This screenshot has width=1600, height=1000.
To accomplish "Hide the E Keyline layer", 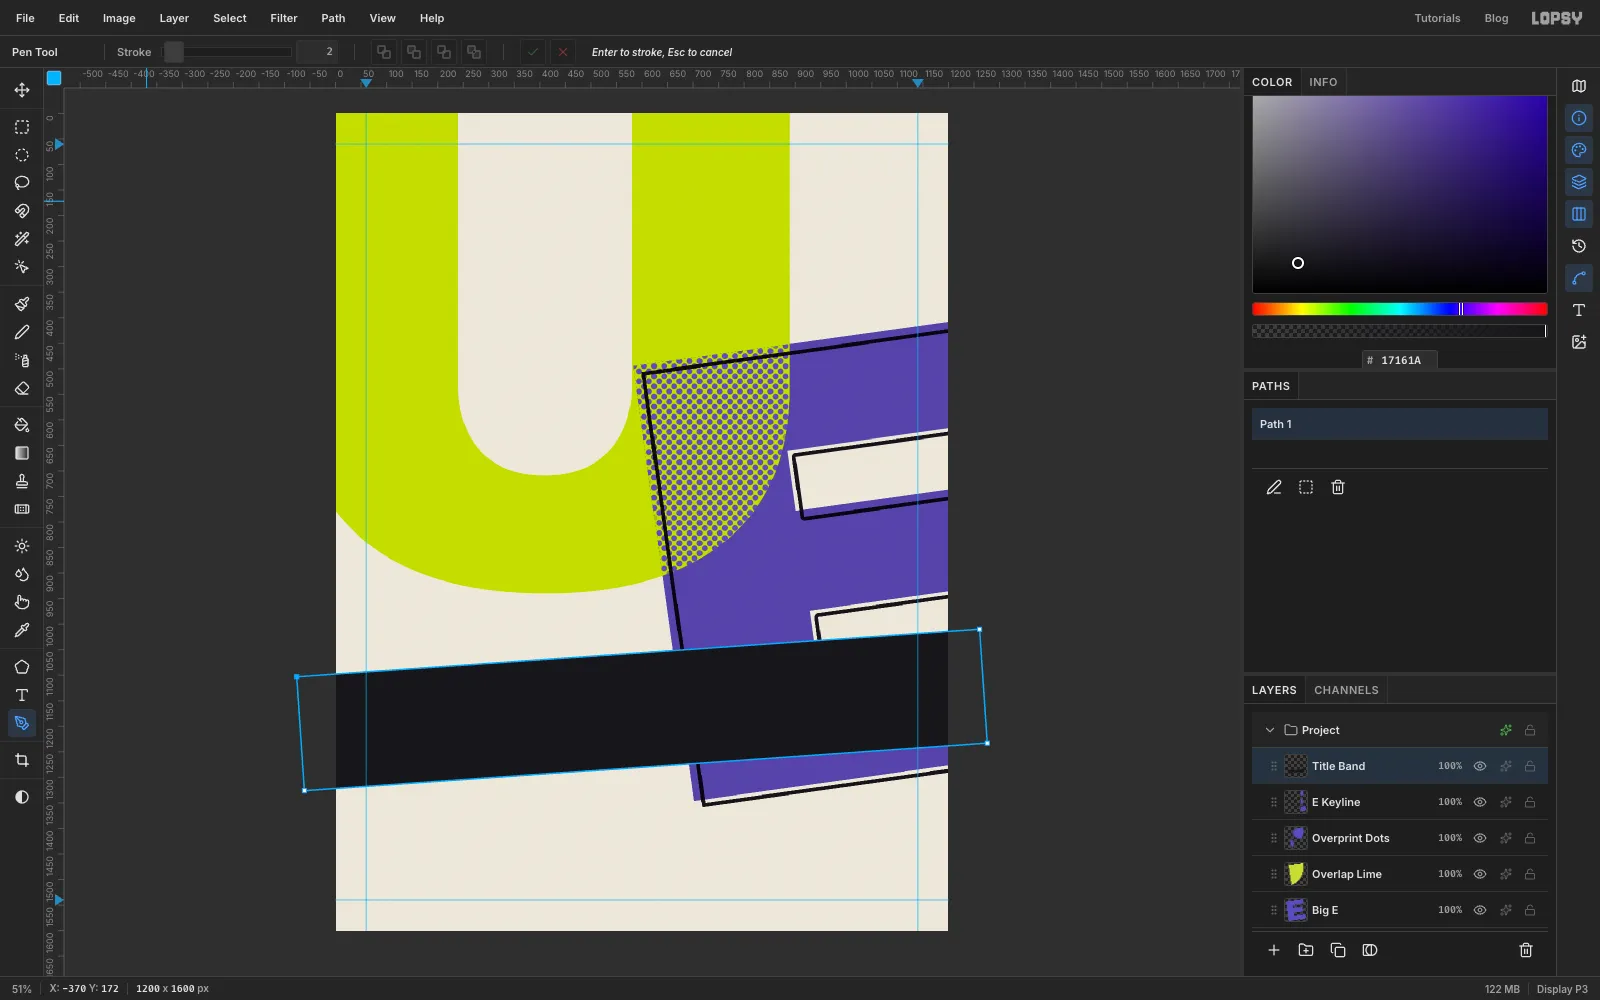I will (x=1480, y=802).
